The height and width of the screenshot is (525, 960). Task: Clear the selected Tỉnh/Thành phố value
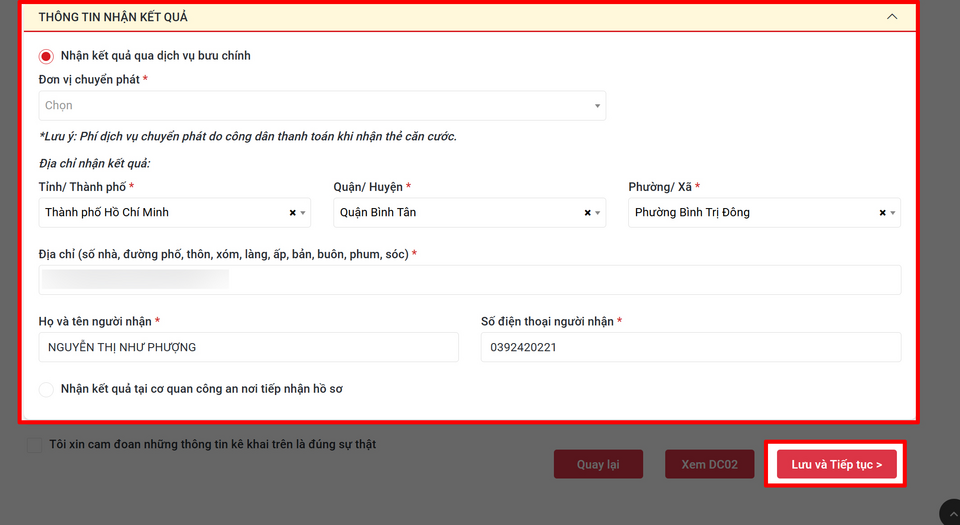pyautogui.click(x=292, y=213)
